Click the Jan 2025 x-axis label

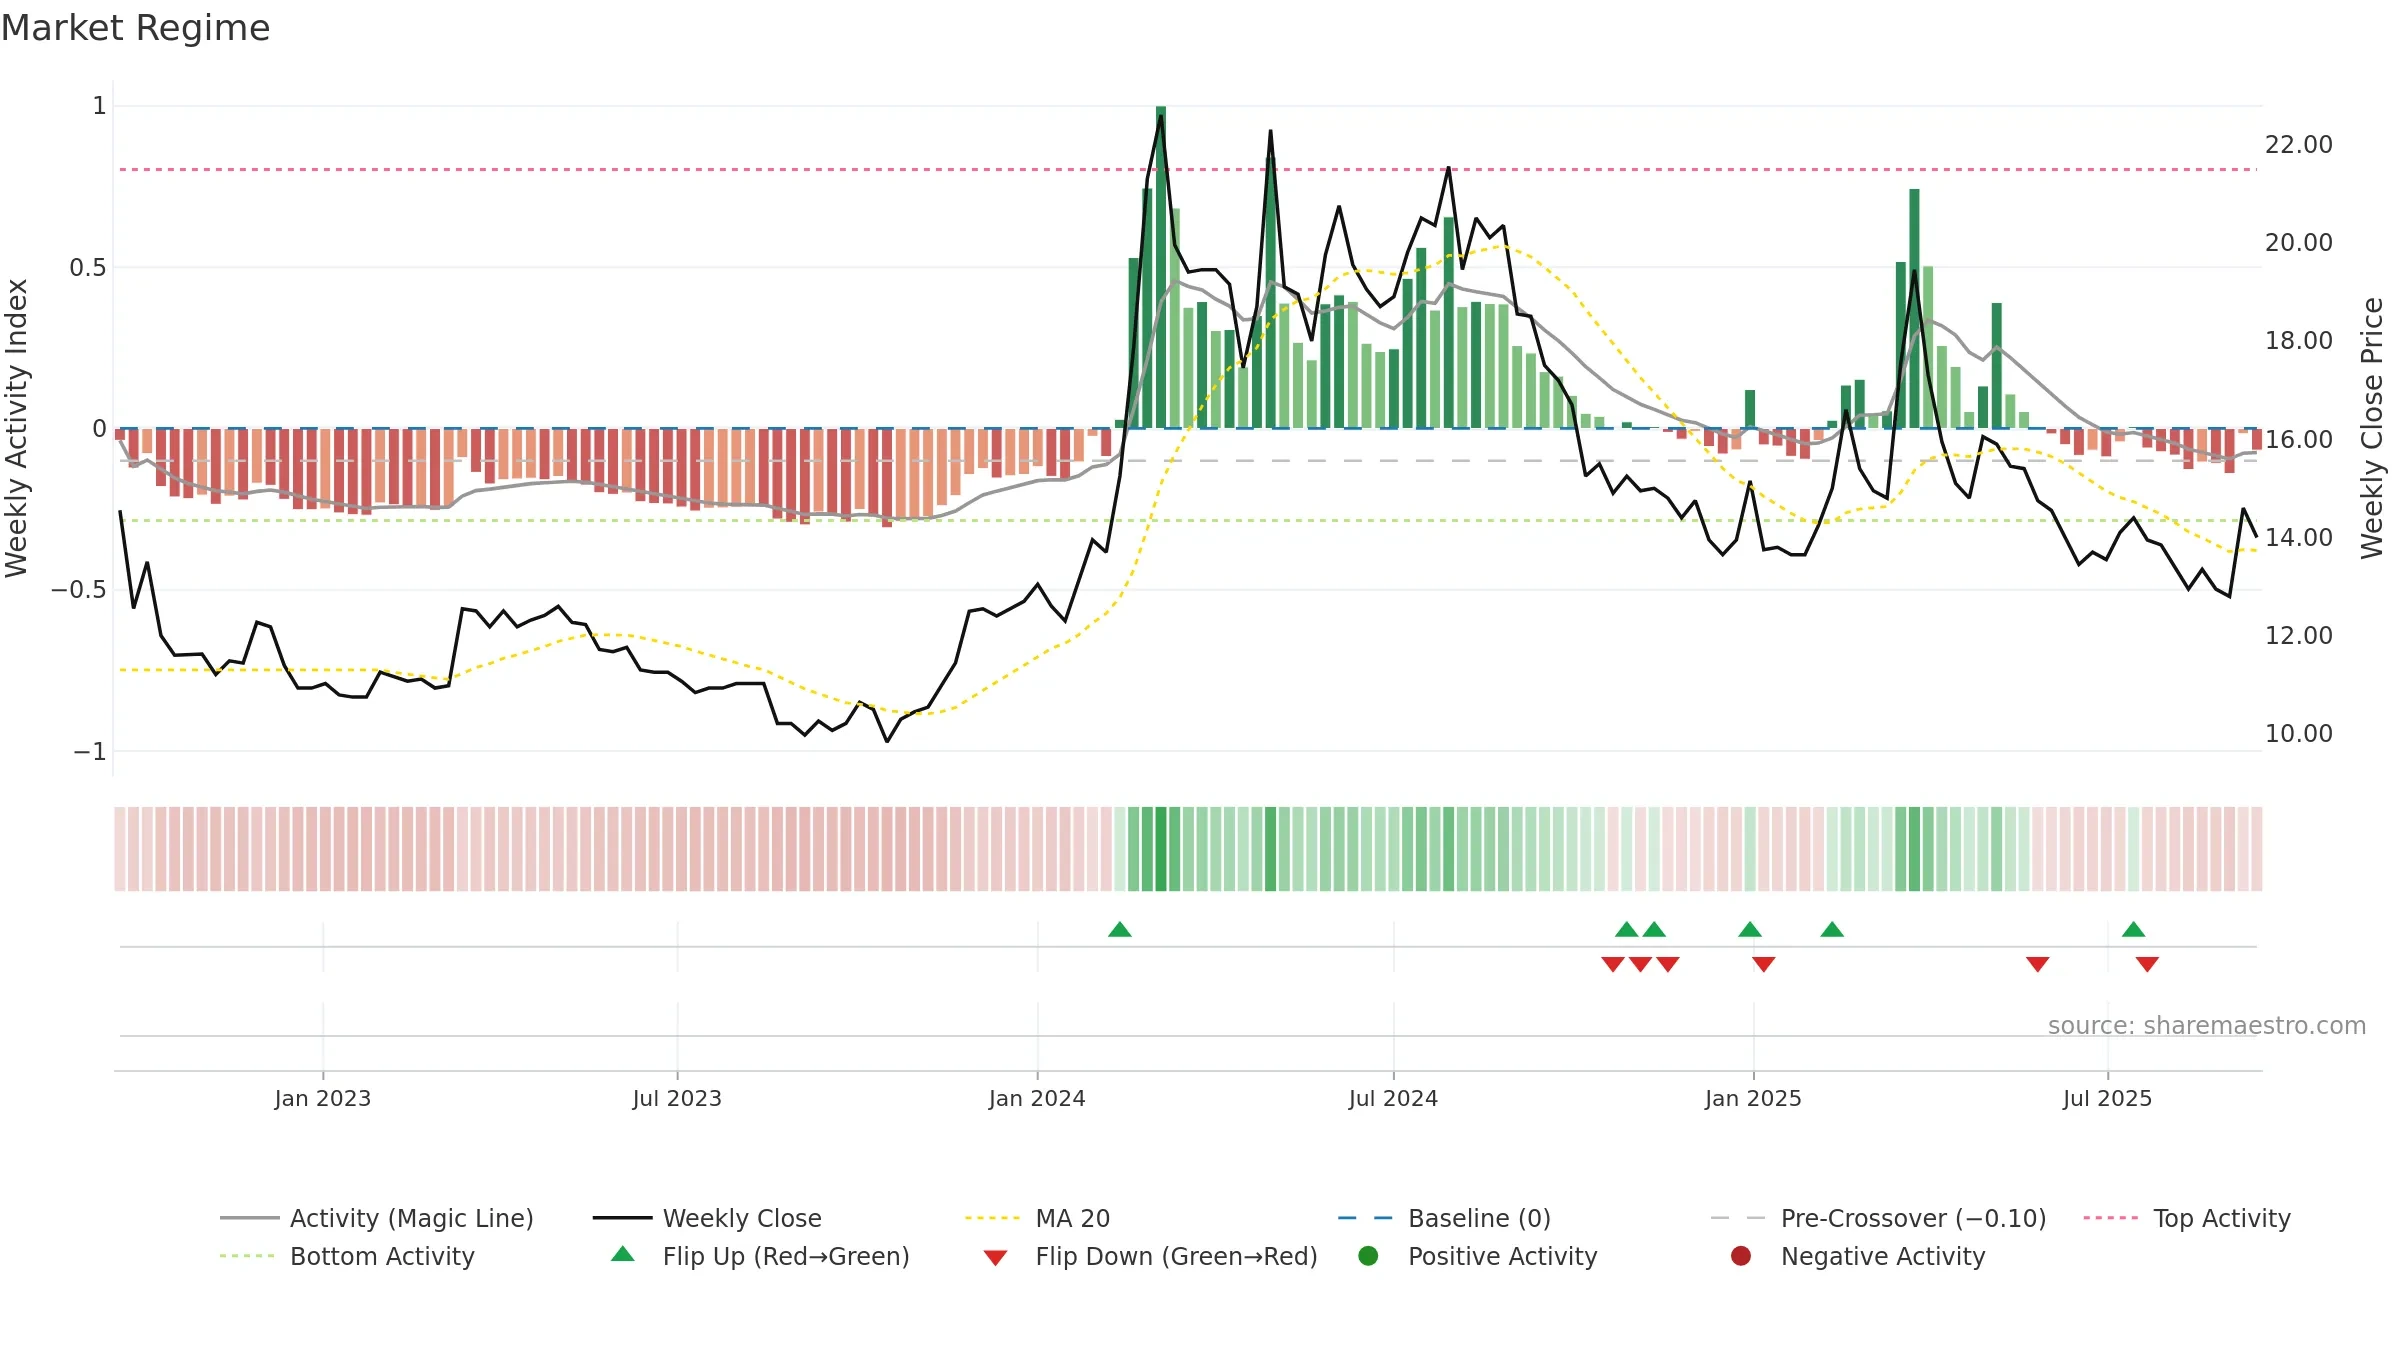(1753, 1099)
